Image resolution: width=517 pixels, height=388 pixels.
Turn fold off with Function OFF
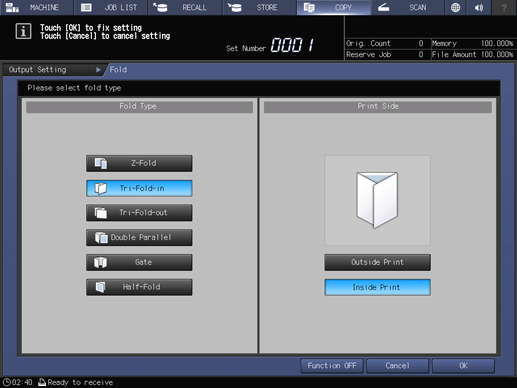tap(332, 366)
